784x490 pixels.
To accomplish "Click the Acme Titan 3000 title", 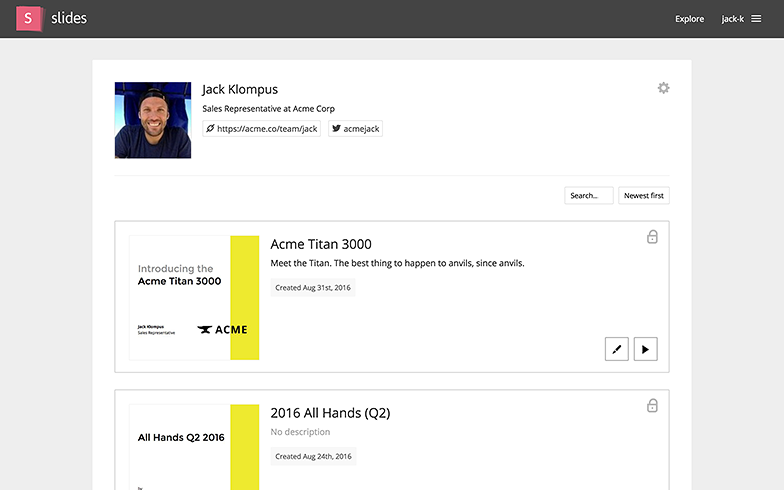I will pyautogui.click(x=321, y=244).
